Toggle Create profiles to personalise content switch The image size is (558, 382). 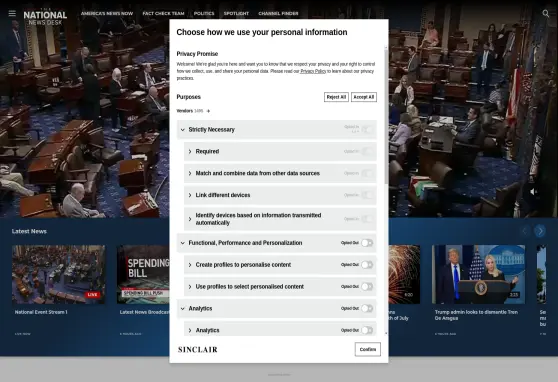[x=367, y=265]
